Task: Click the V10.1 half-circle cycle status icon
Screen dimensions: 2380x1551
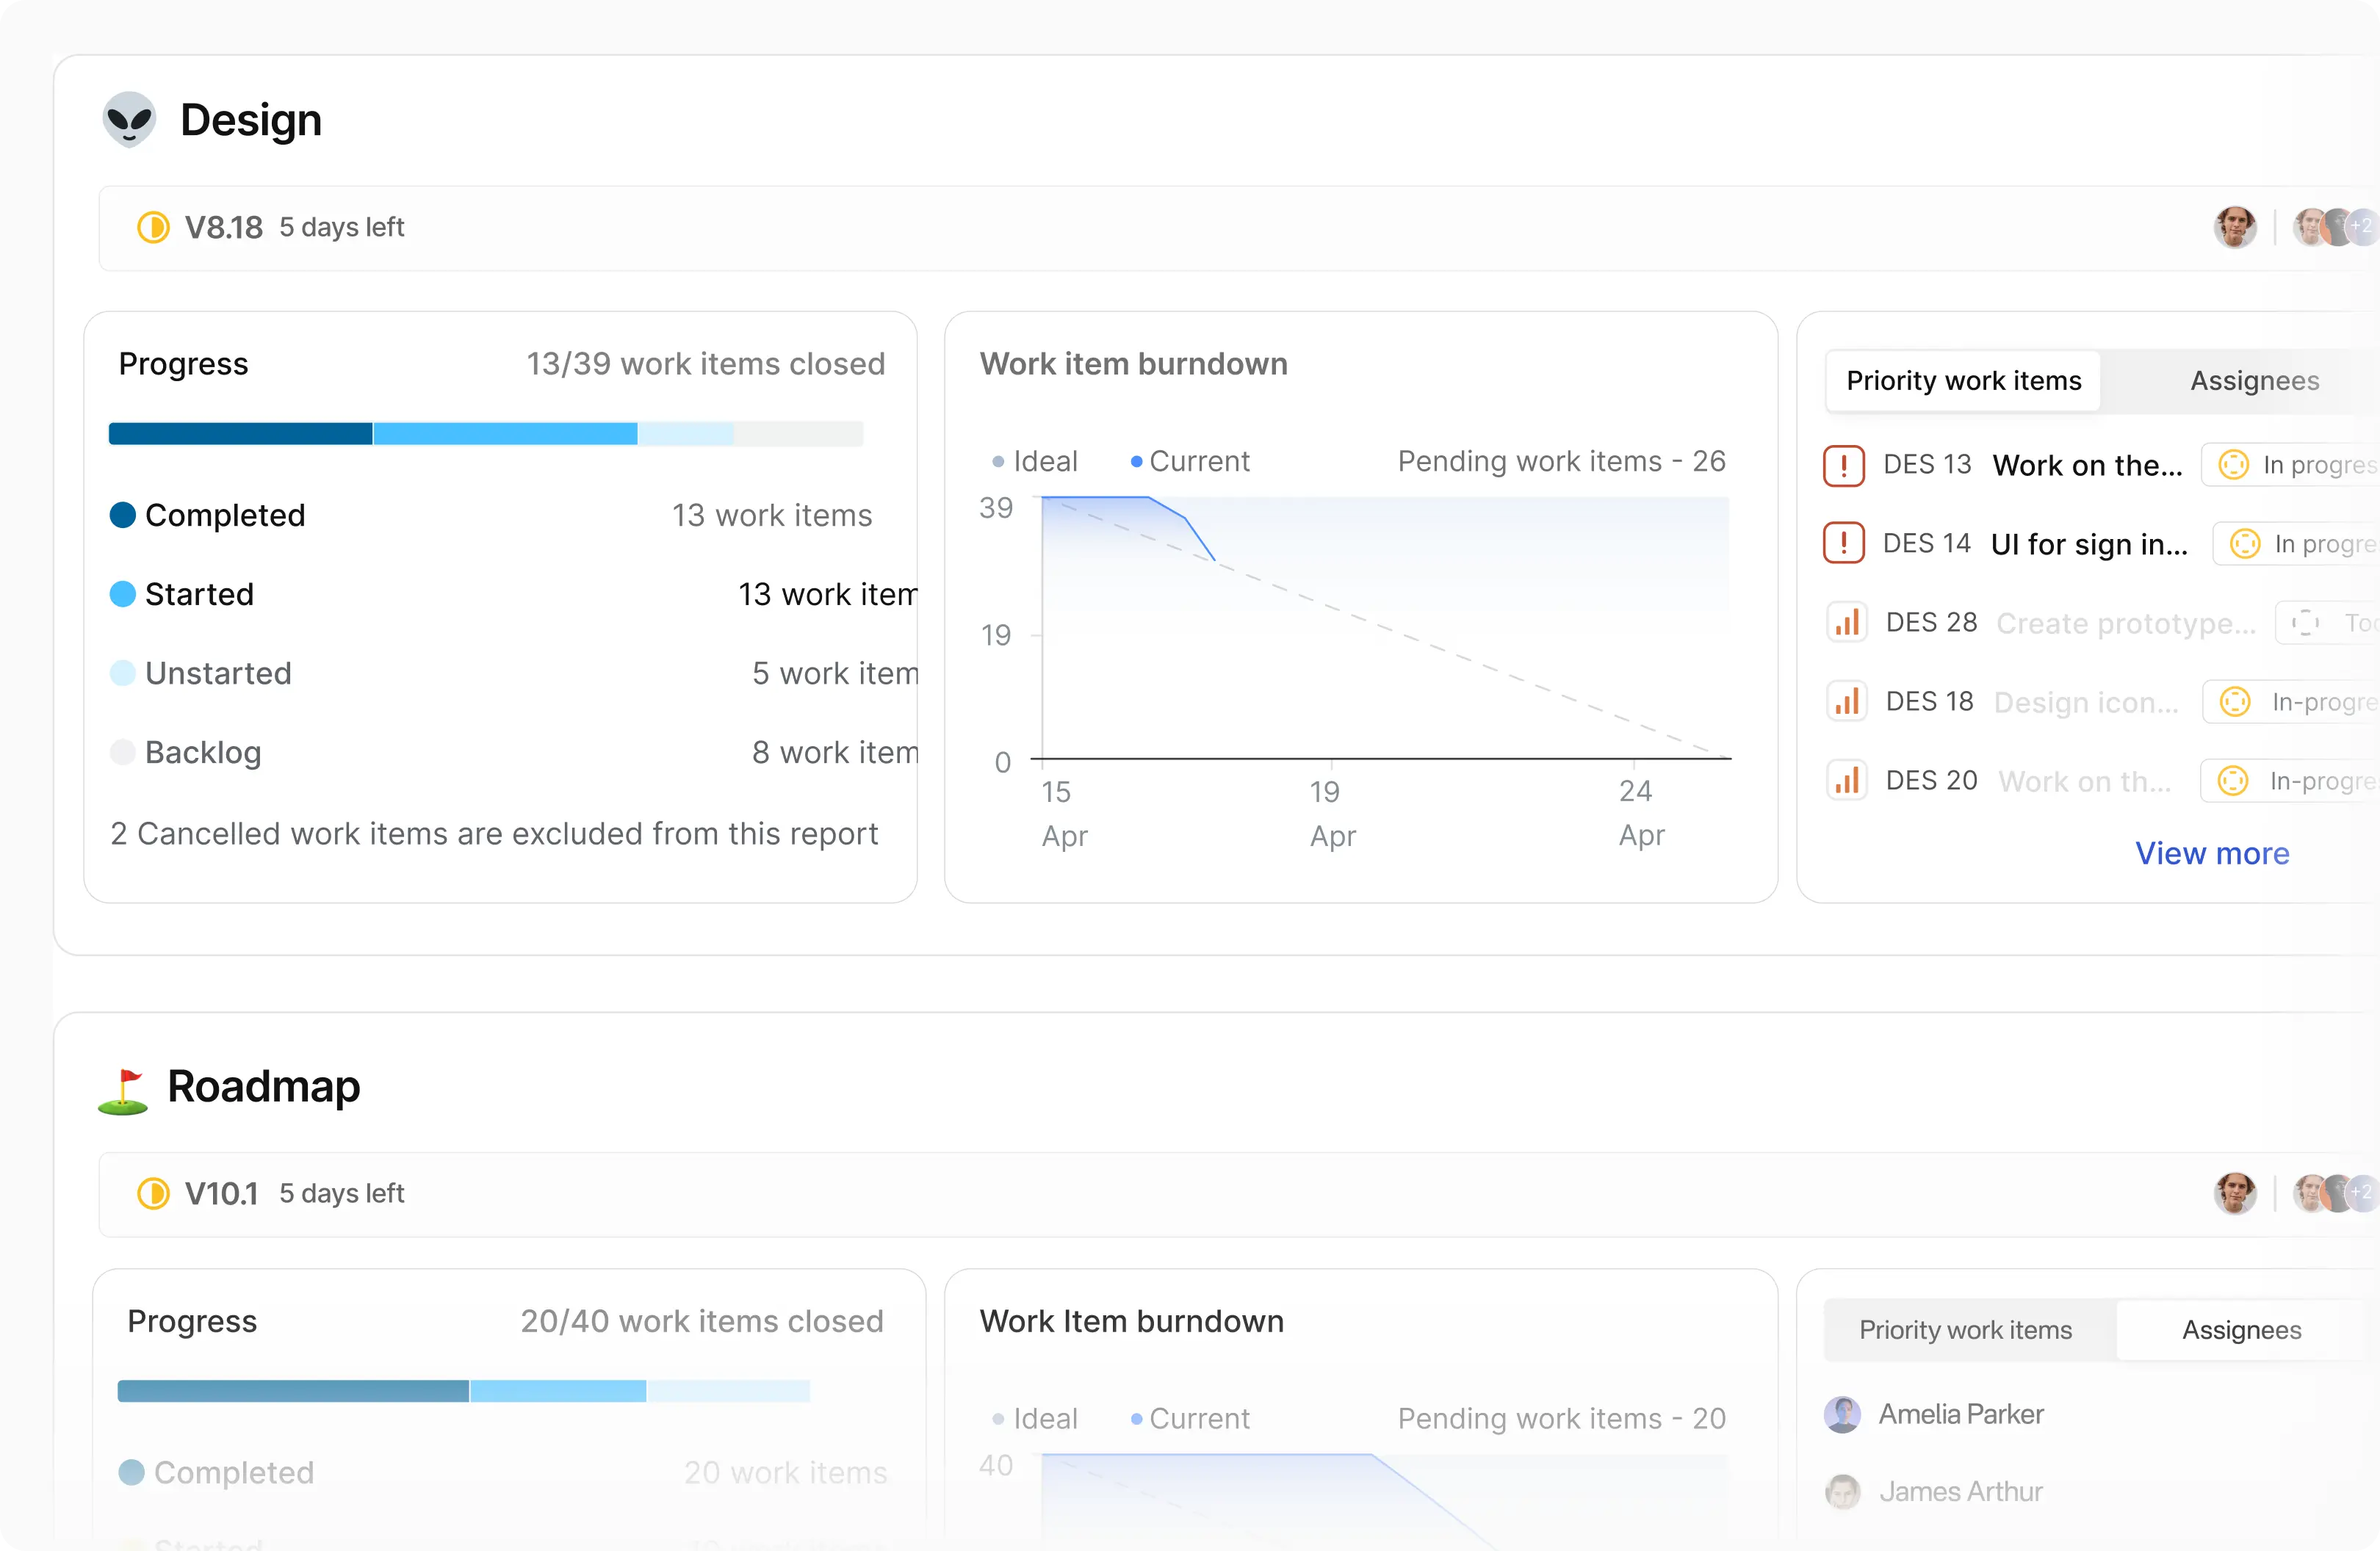Action: pos(153,1194)
